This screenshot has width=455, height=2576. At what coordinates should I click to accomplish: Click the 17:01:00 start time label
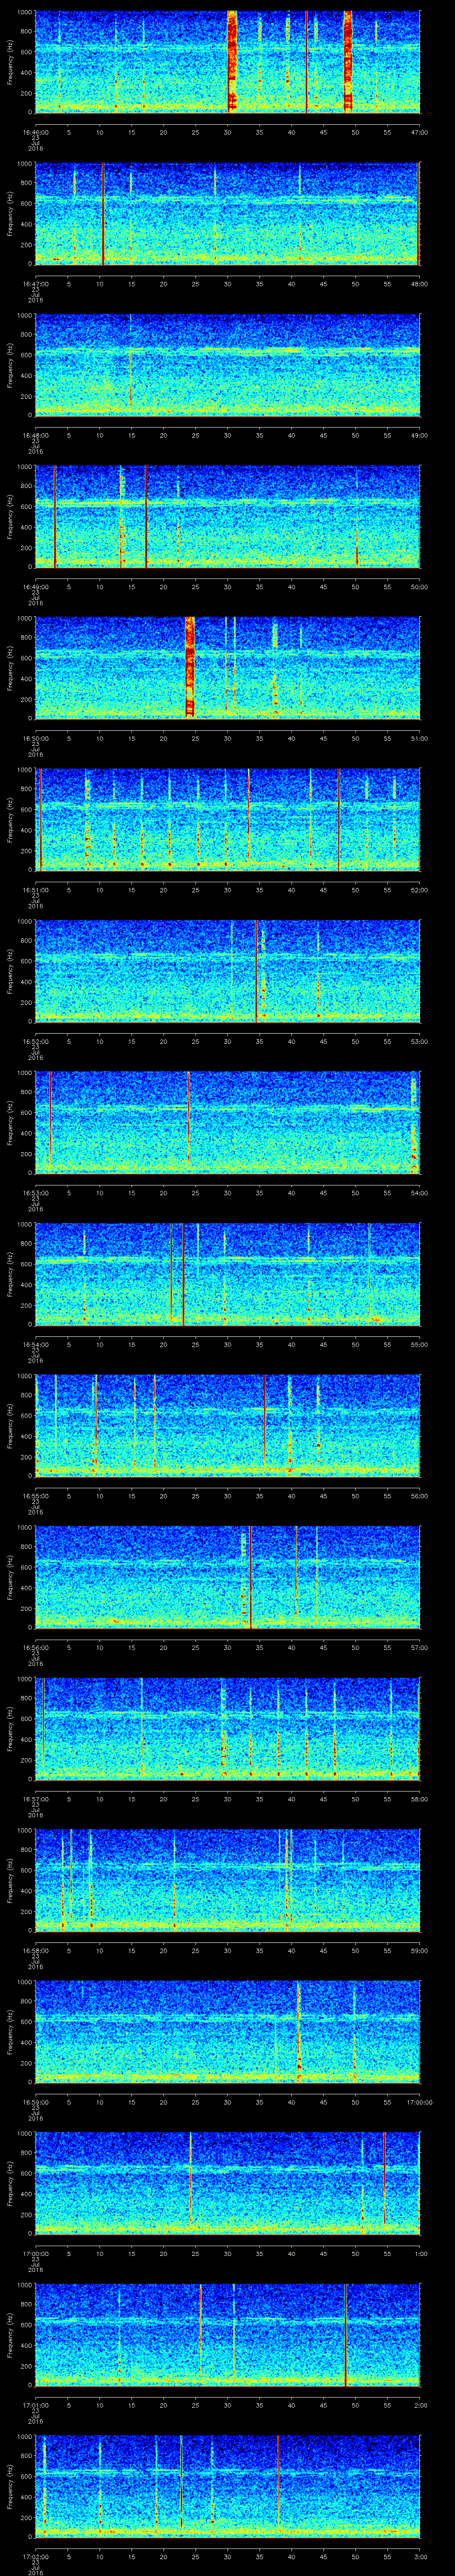36,2405
